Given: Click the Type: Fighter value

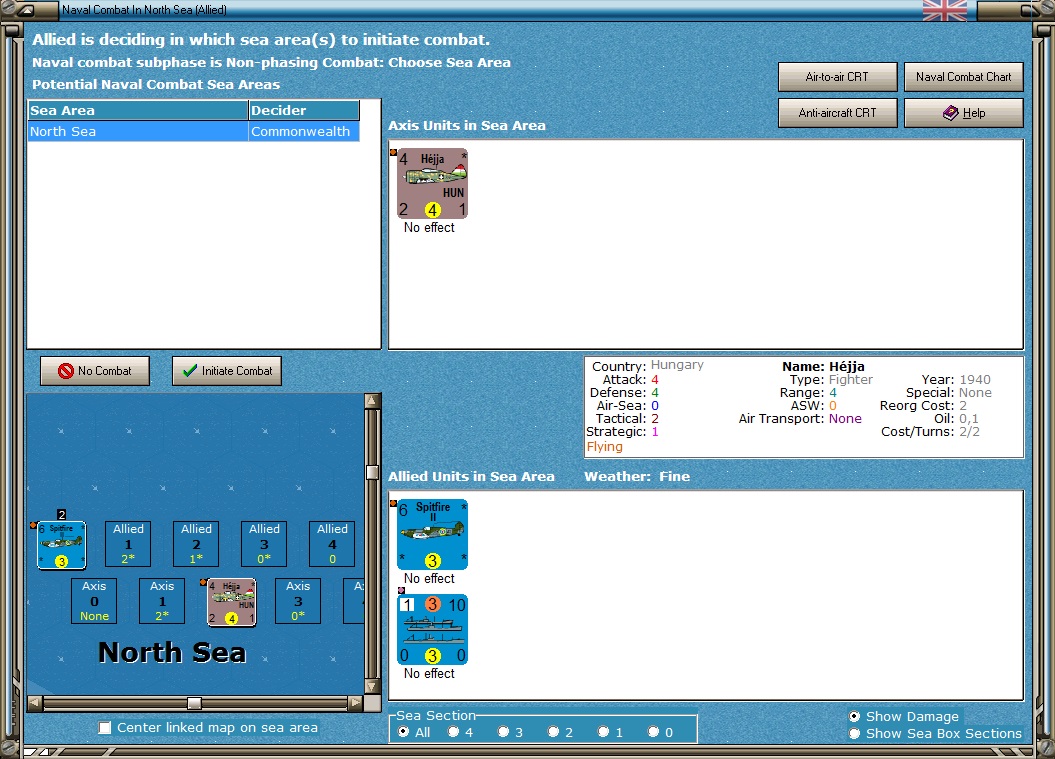Looking at the screenshot, I should click(850, 380).
